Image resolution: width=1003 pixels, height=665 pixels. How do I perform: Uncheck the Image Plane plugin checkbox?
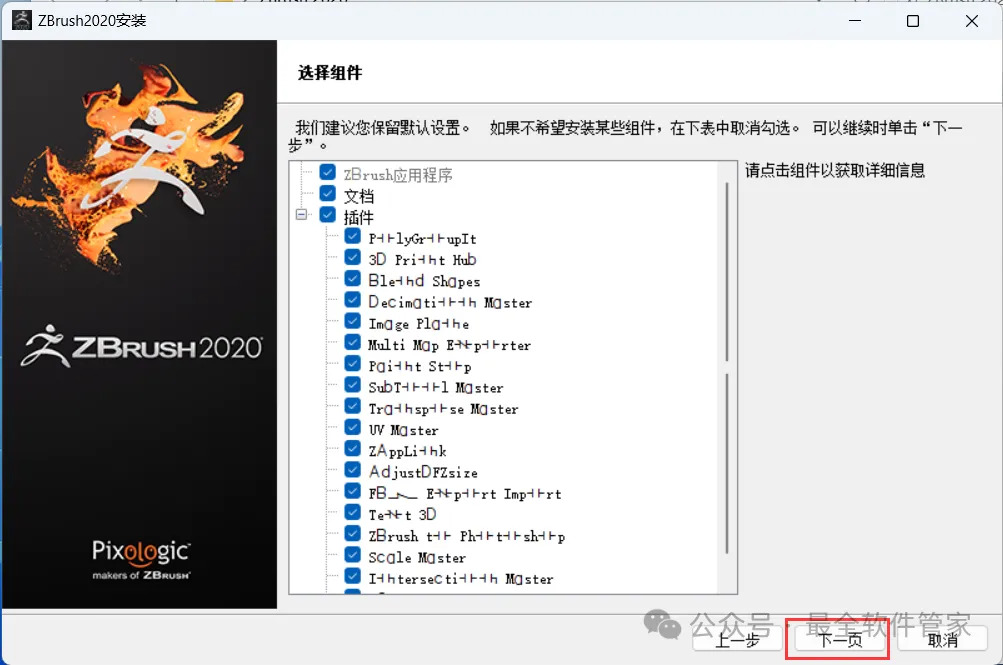click(352, 320)
